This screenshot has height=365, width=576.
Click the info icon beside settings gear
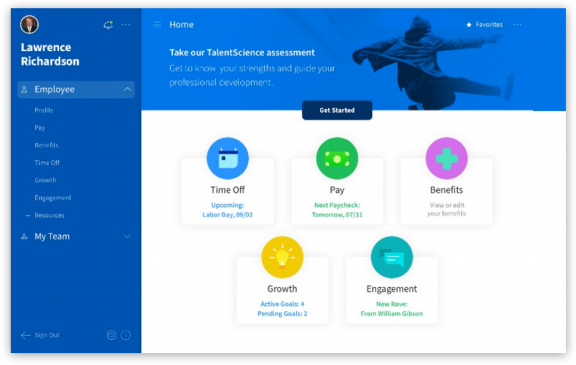(126, 335)
